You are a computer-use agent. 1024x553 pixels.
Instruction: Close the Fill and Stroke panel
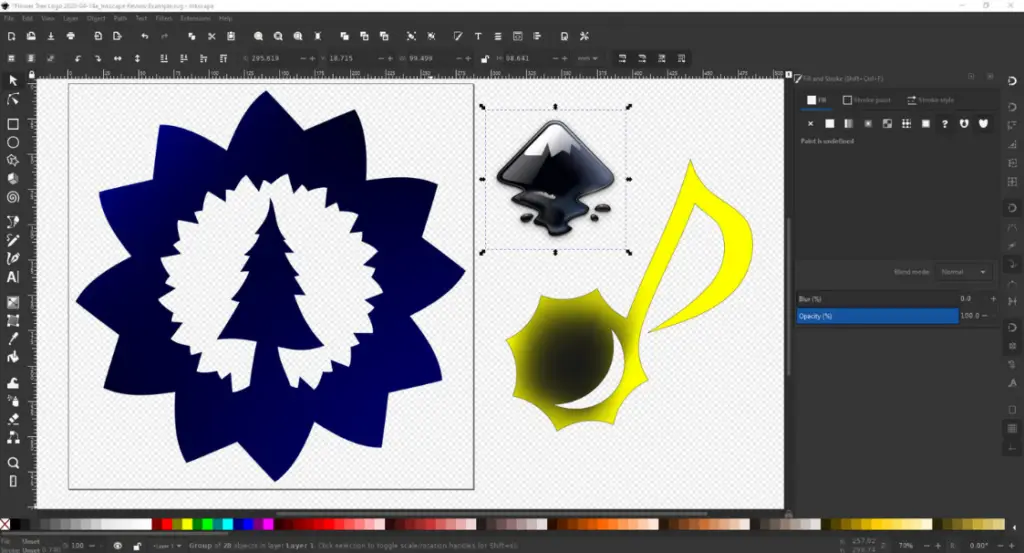pyautogui.click(x=990, y=77)
